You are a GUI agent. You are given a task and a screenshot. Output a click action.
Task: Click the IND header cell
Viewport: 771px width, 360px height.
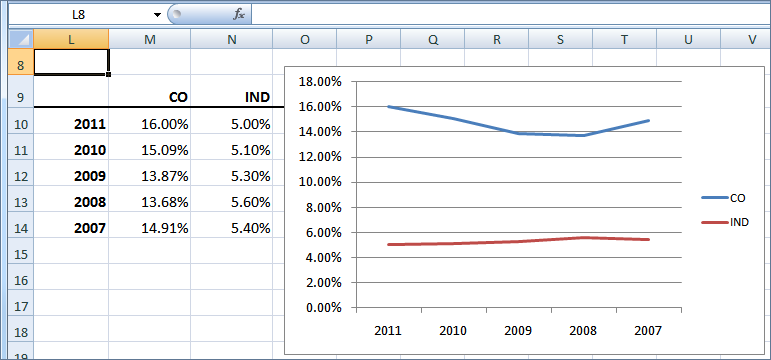232,97
